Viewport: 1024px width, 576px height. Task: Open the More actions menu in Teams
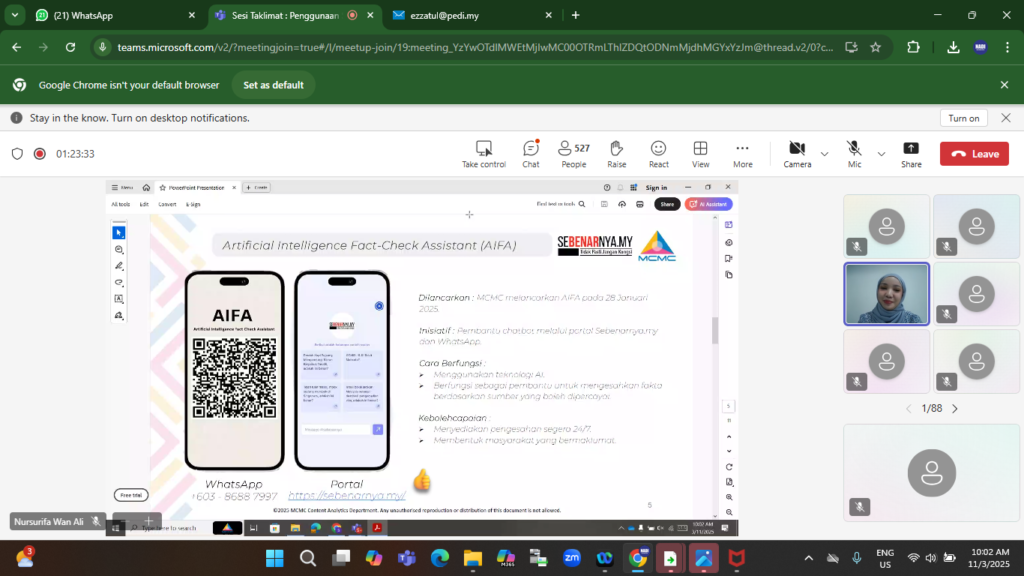743,154
